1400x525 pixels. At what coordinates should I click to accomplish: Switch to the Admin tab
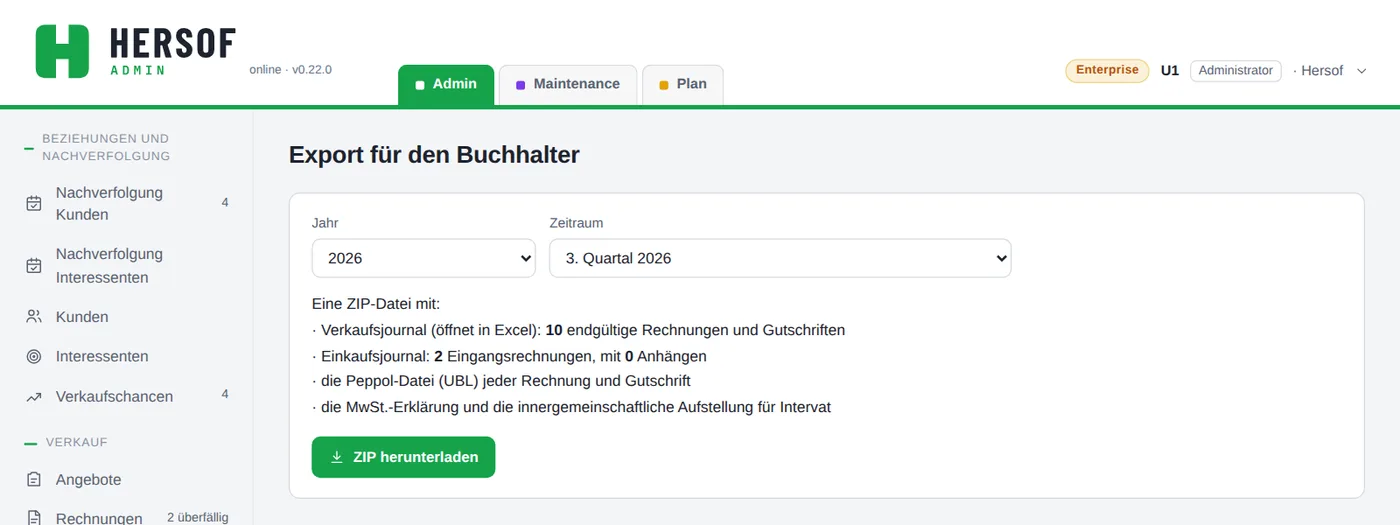446,85
